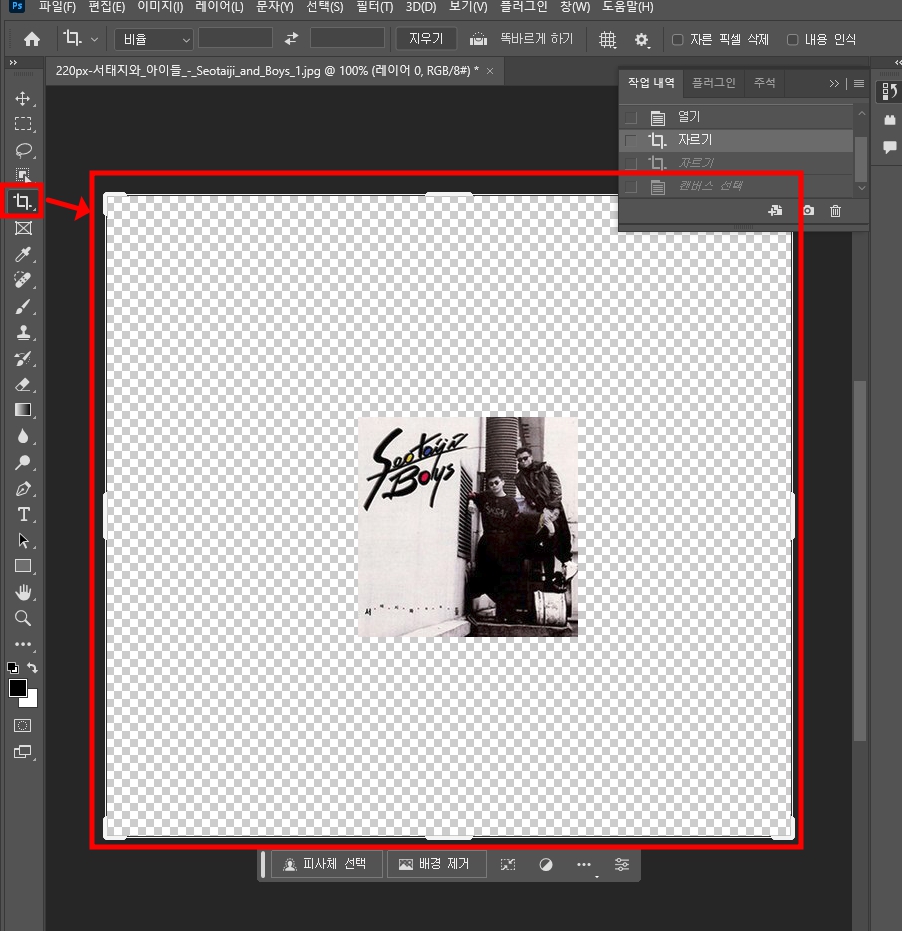Click the crop width input field

click(x=235, y=39)
